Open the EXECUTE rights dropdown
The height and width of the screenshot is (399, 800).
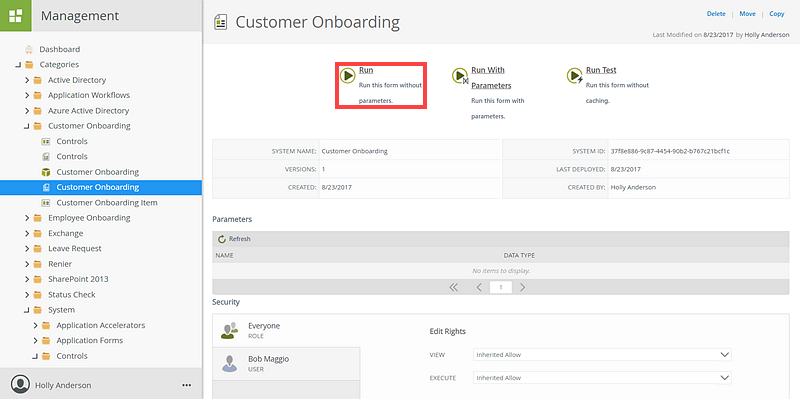pos(603,378)
